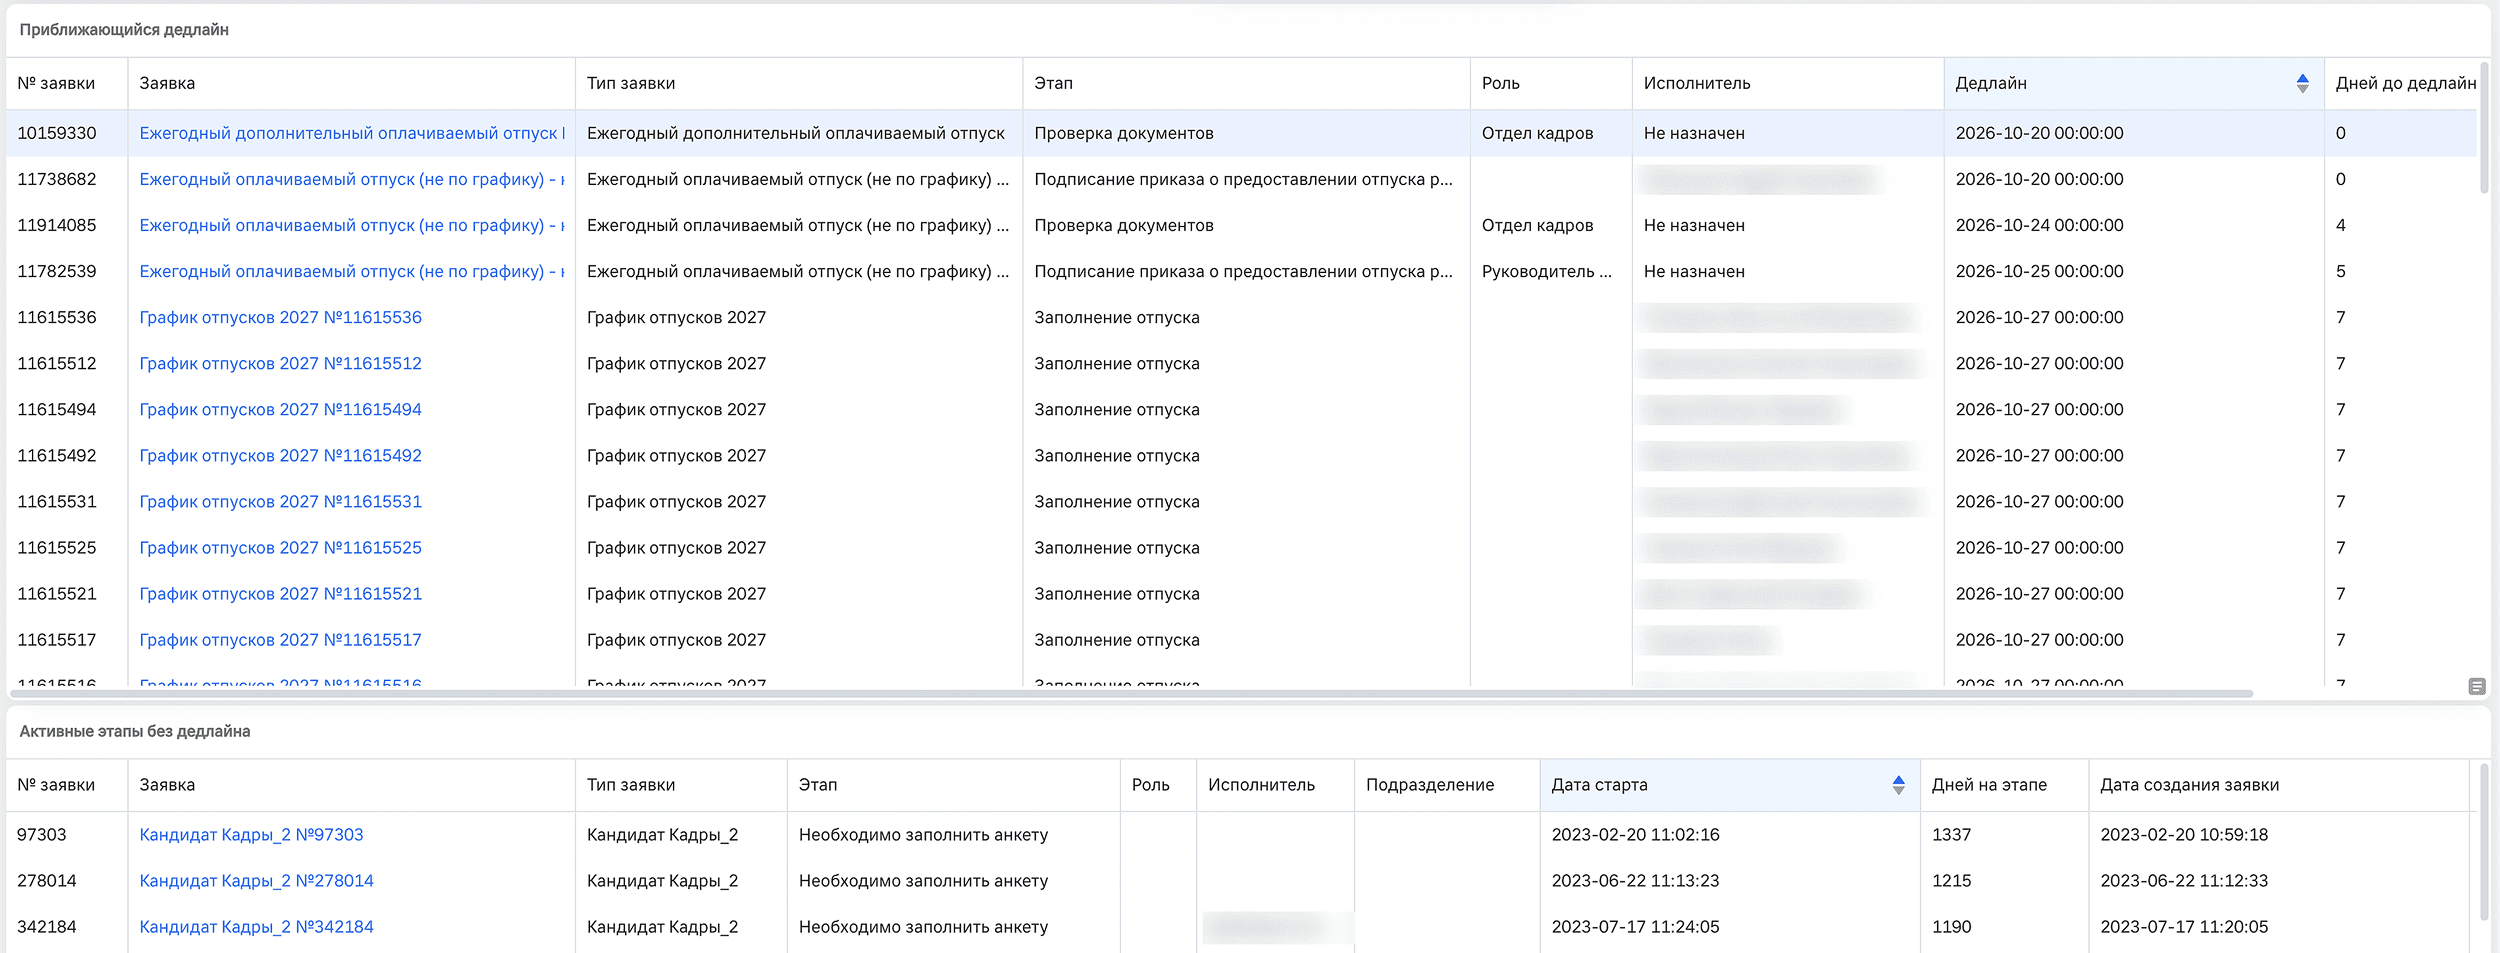Click the Приближающийся дедлайн section title
This screenshot has height=953, width=2500.
(x=124, y=30)
